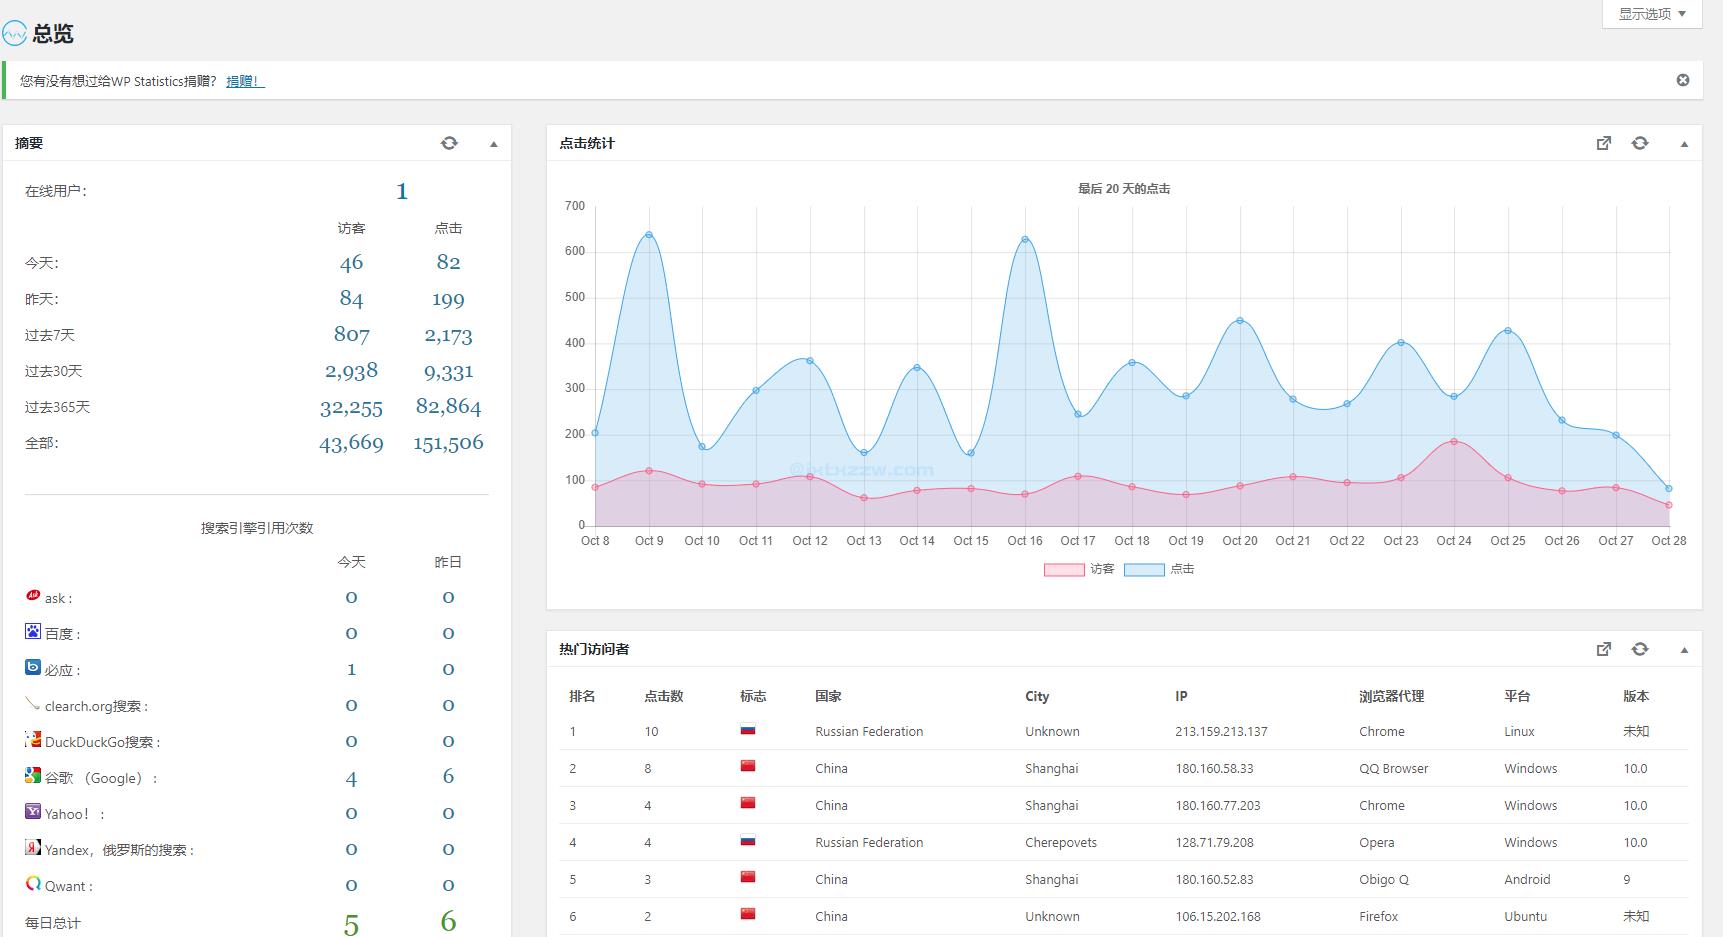Click China flag in Obigo Q row
Viewport: 1723px width, 937px height.
747,877
